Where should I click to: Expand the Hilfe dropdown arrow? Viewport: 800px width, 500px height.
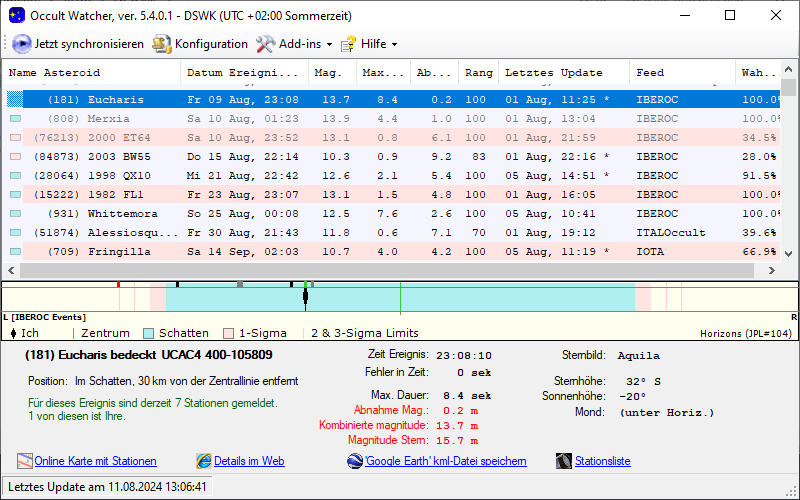(x=394, y=44)
